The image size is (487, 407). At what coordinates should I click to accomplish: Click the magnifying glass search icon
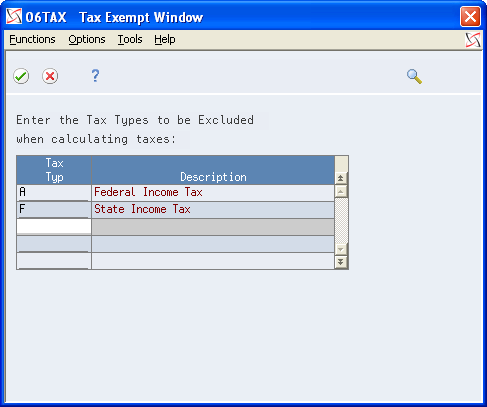click(414, 76)
